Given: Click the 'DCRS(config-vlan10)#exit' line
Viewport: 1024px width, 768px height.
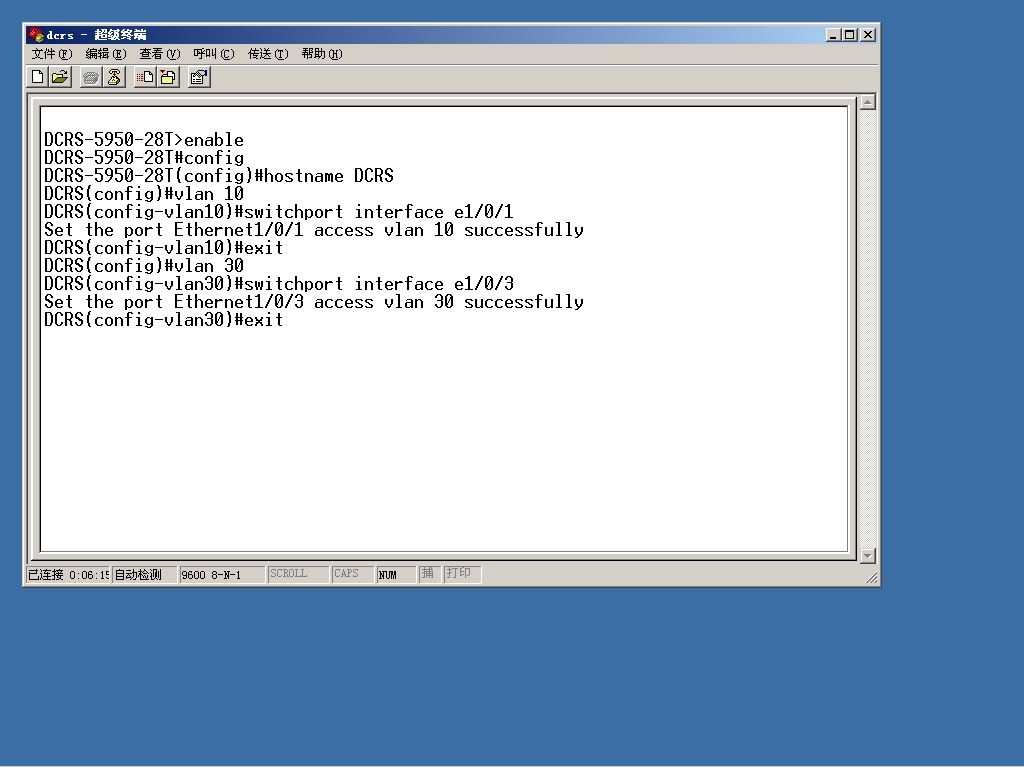Looking at the screenshot, I should click(x=163, y=248).
